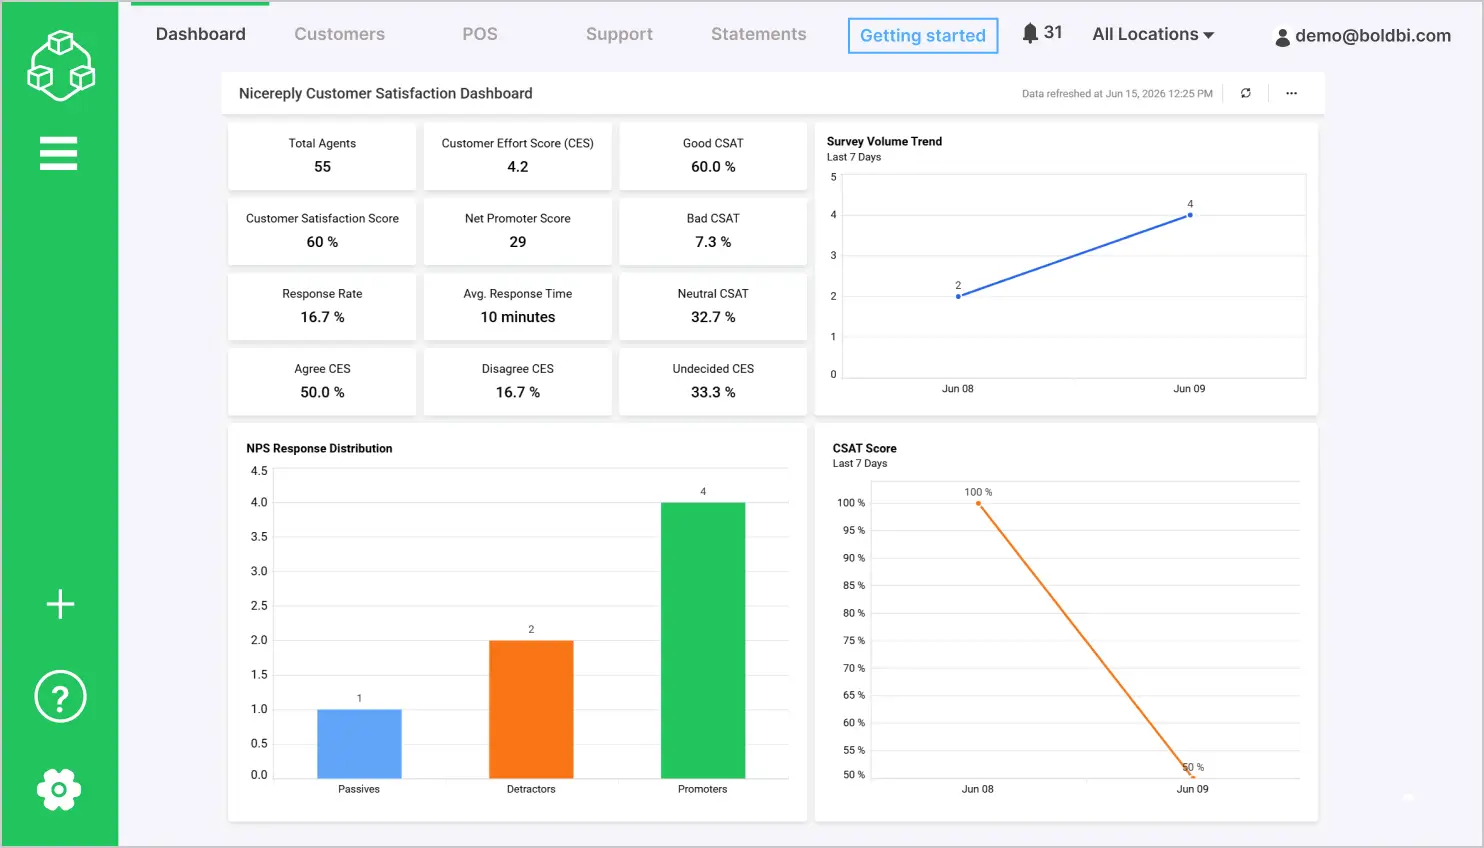
Task: Click the plus icon in the sidebar
Action: pyautogui.click(x=60, y=604)
